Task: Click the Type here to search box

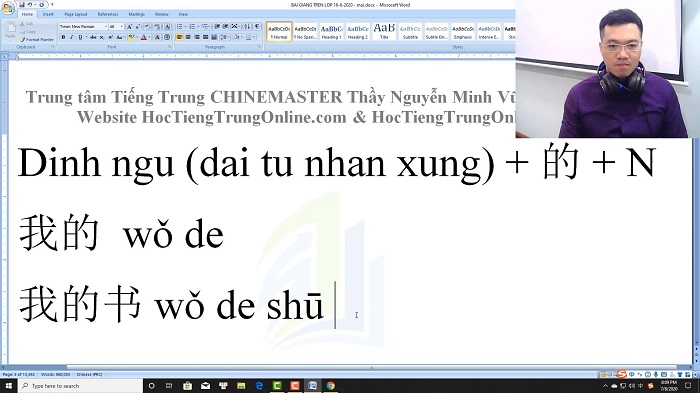Action: click(x=80, y=385)
